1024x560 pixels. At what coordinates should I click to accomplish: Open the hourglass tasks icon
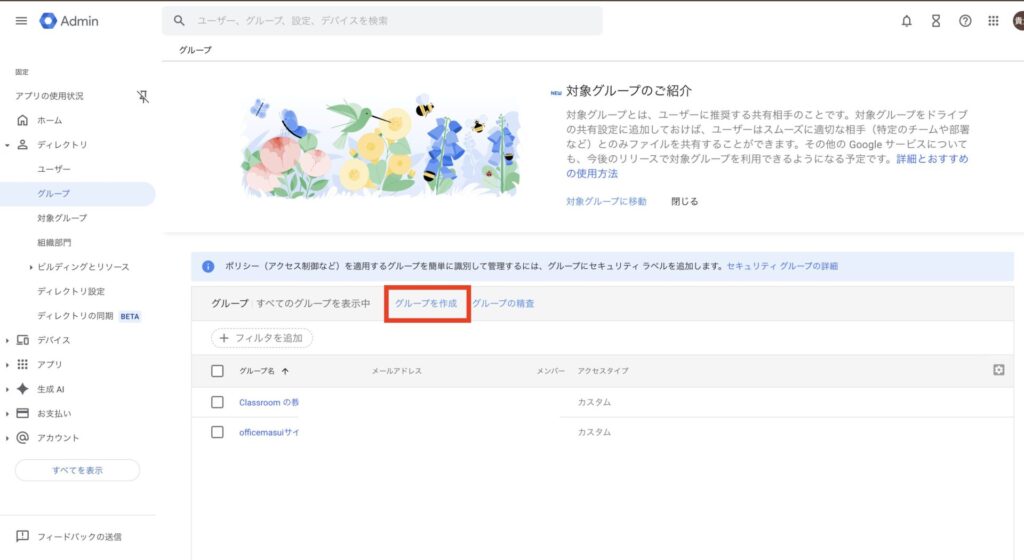[936, 21]
